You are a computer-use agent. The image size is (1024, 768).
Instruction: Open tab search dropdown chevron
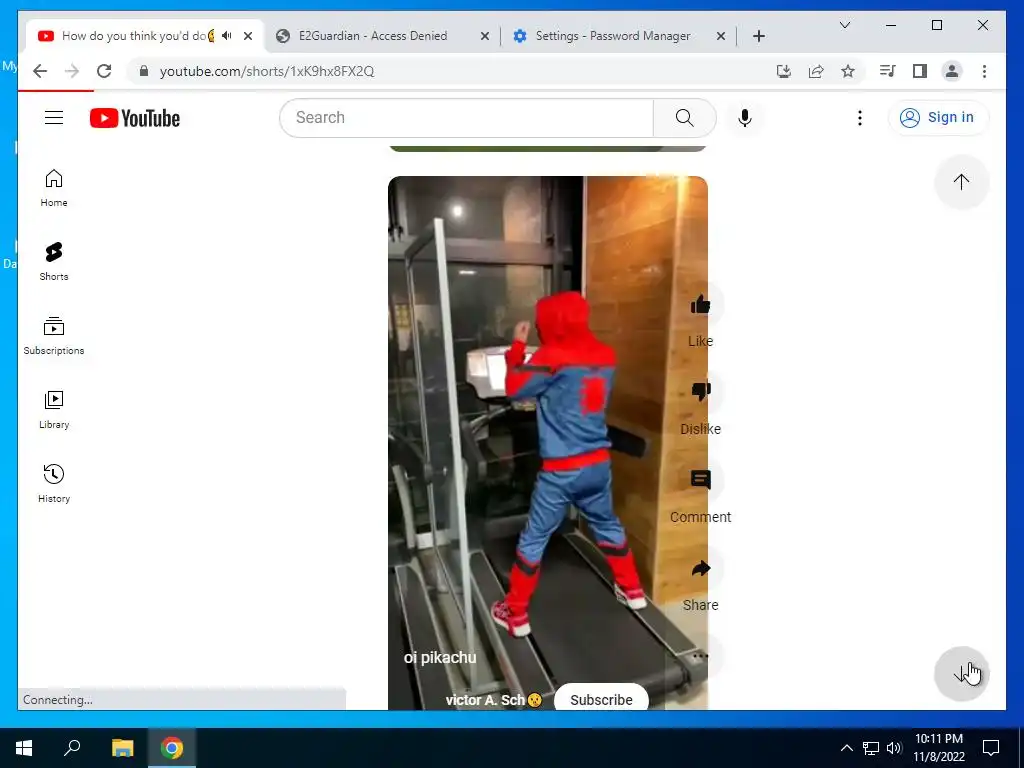pos(844,25)
